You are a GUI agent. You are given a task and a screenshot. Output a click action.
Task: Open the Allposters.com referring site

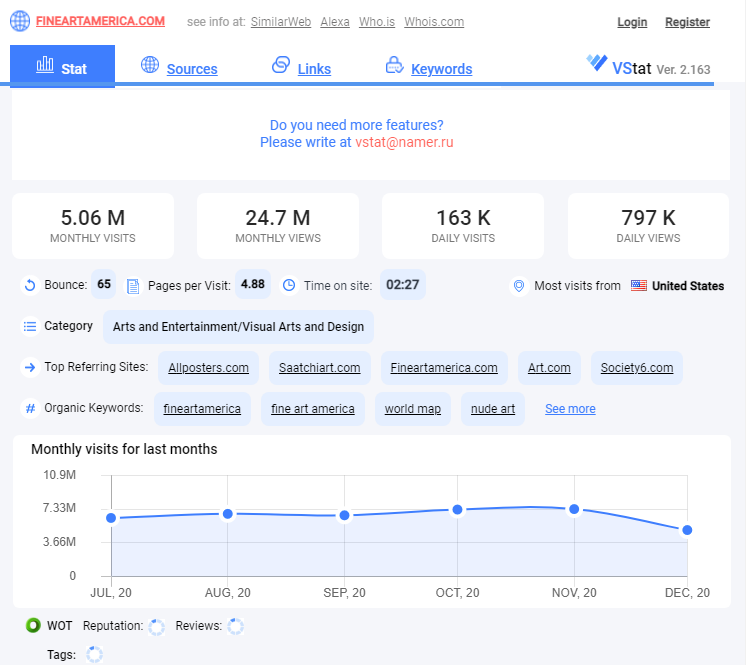(208, 368)
